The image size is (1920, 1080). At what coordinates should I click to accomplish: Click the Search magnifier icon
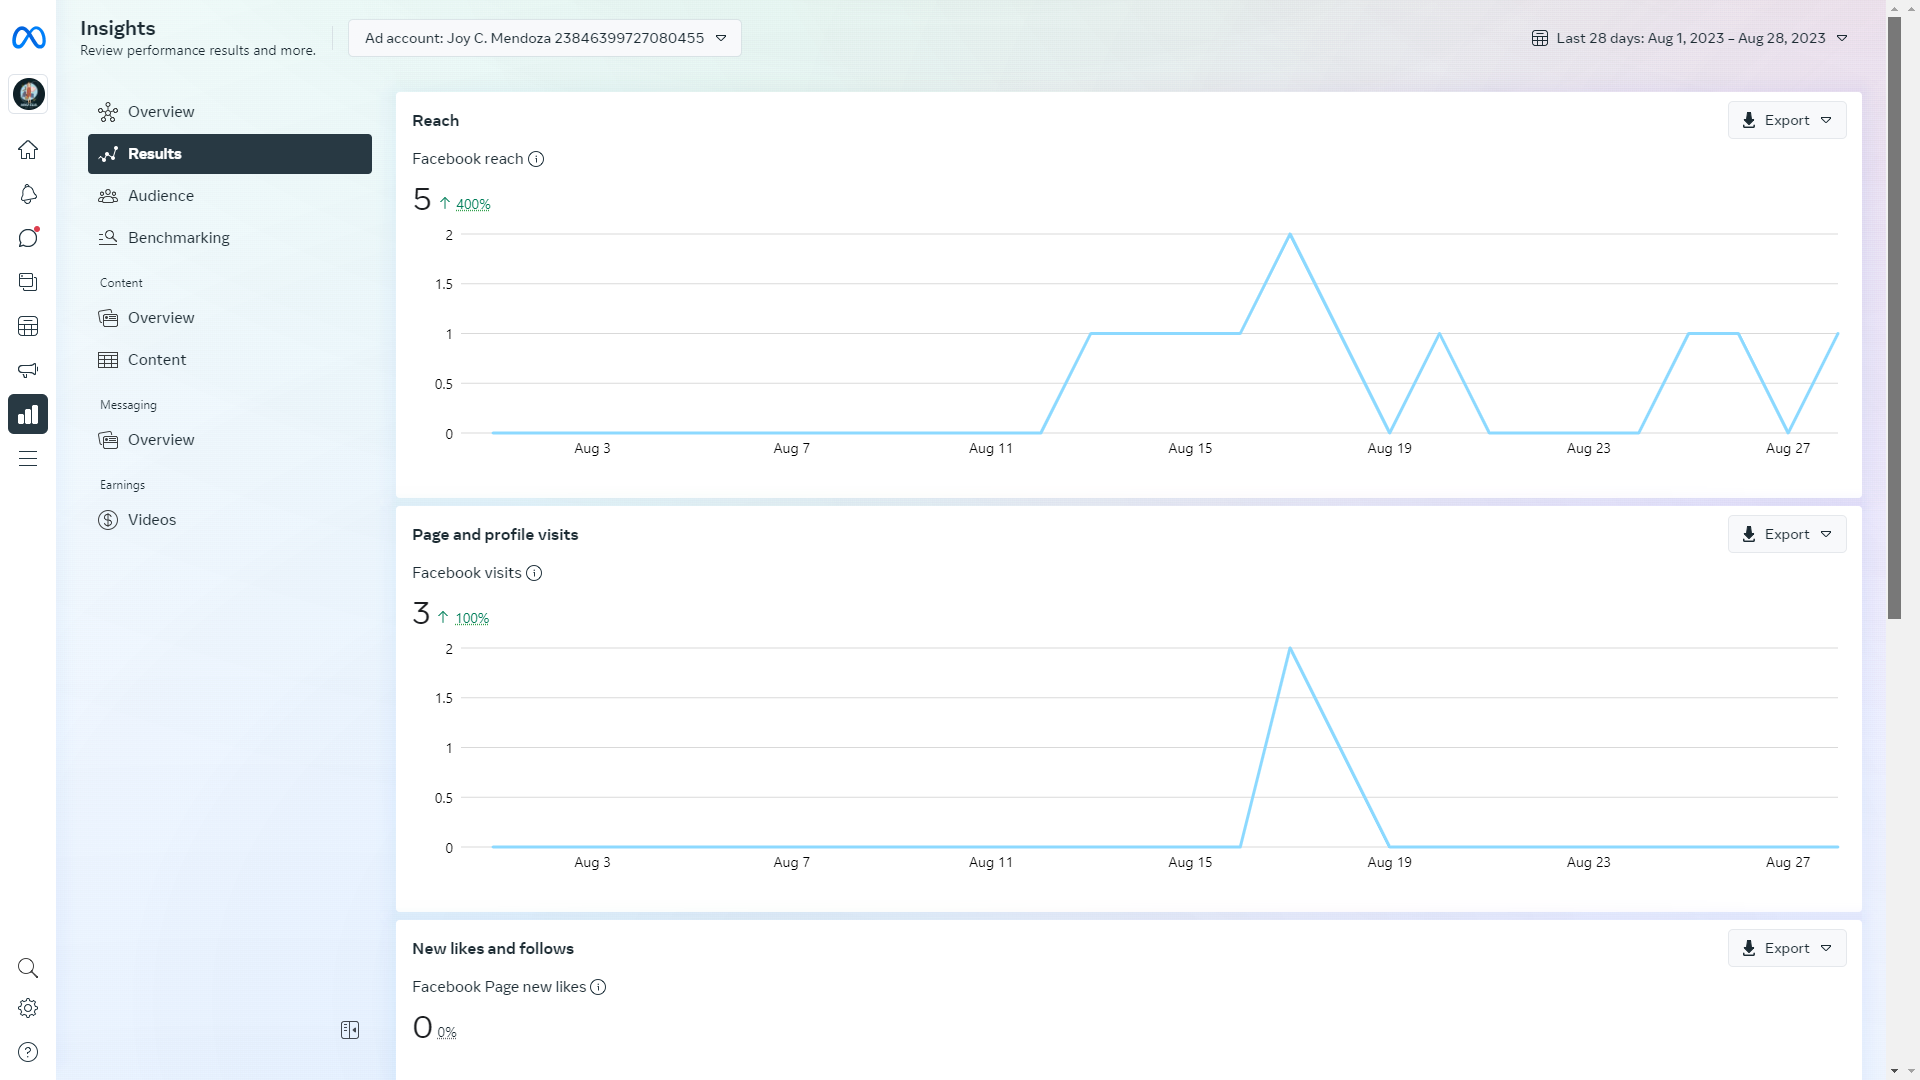point(28,968)
